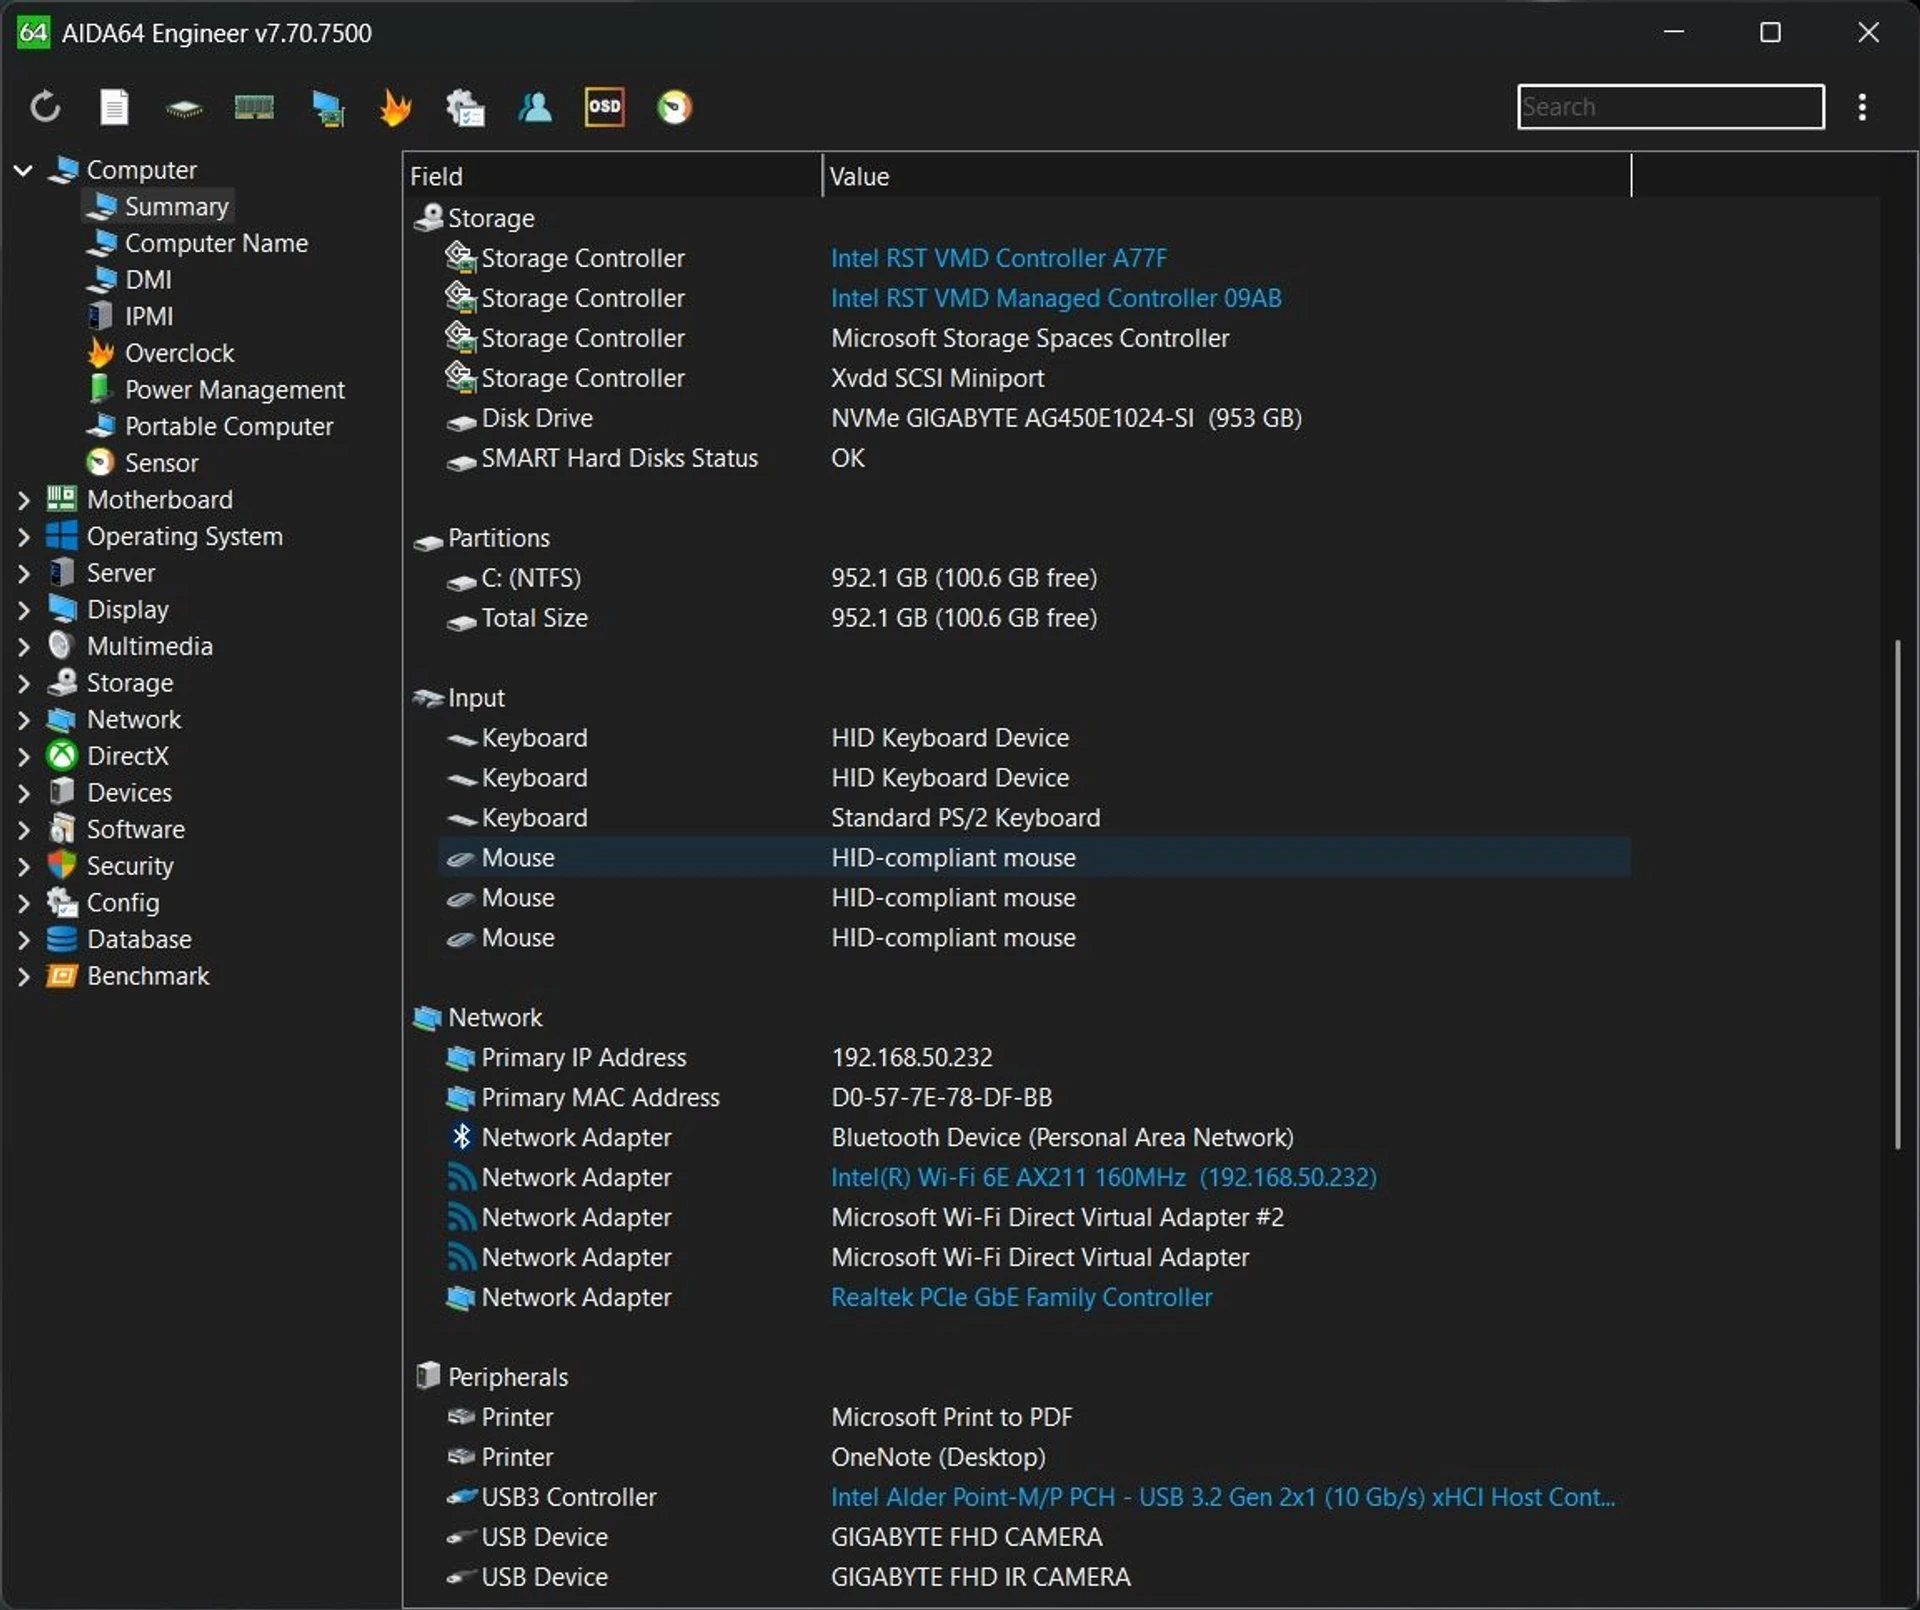Viewport: 1920px width, 1610px height.
Task: Expand the Motherboard tree node
Action: pos(23,500)
